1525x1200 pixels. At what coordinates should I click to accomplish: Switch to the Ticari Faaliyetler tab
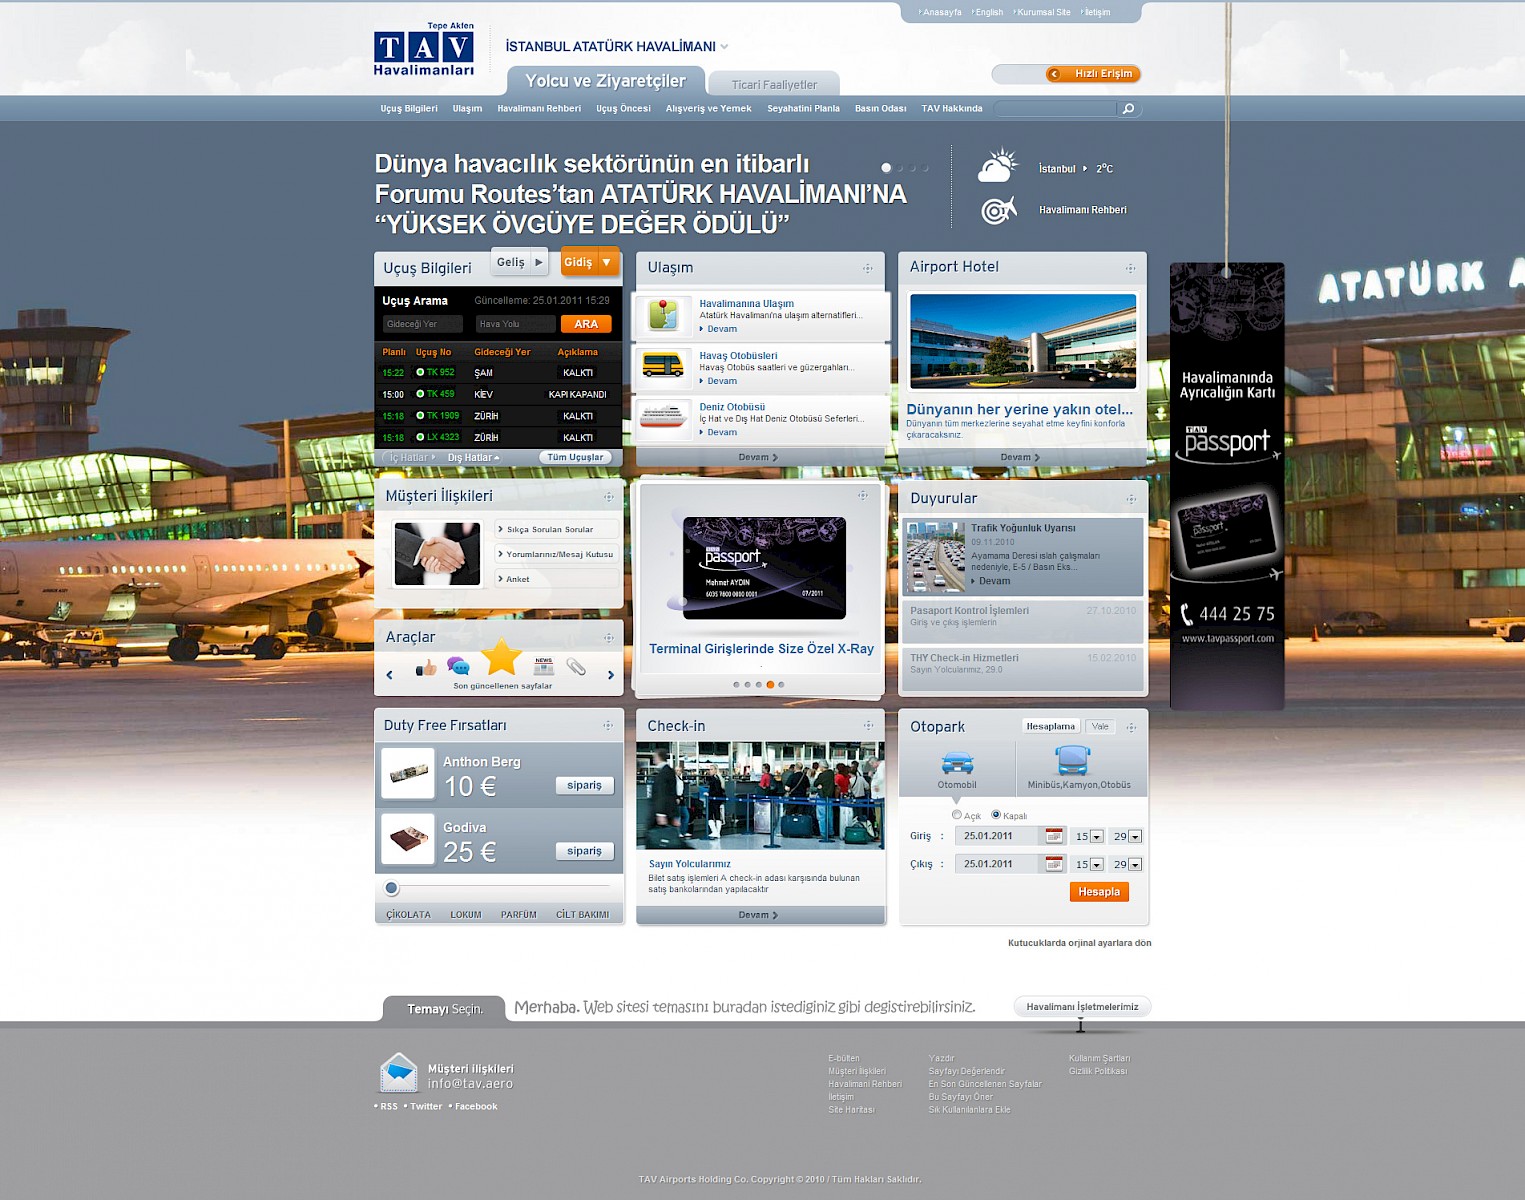[x=773, y=85]
